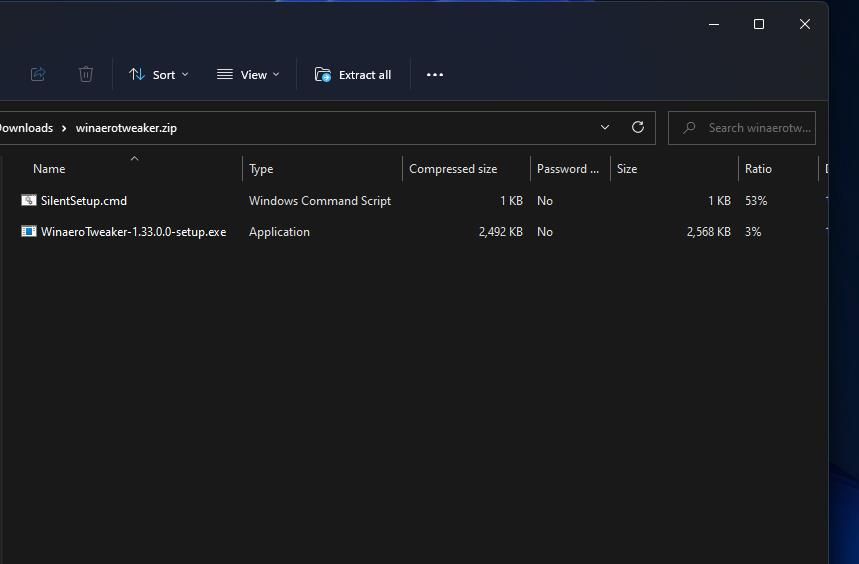Click the 53% ratio value

(x=756, y=200)
